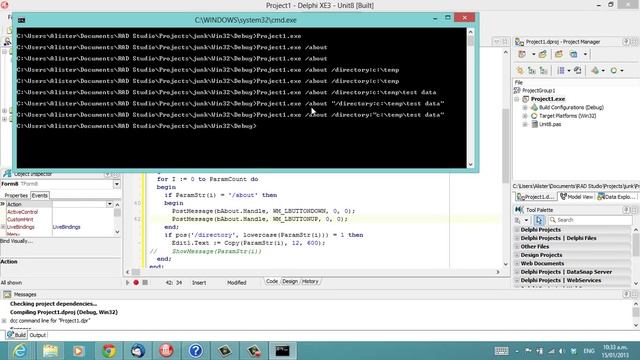Open the touch keyboard icon in system tray
Image resolution: width=640 pixels, height=360 pixels.
(x=501, y=351)
